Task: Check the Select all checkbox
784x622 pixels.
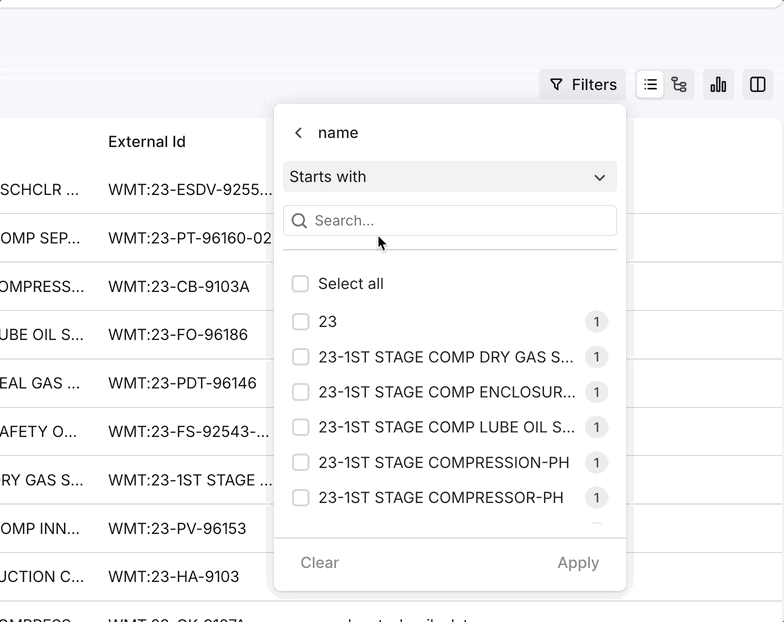Action: point(300,284)
